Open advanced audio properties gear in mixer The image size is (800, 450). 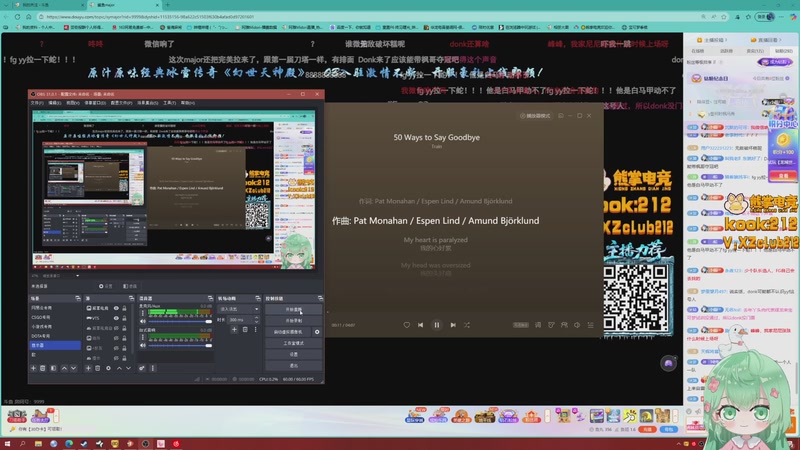(141, 368)
